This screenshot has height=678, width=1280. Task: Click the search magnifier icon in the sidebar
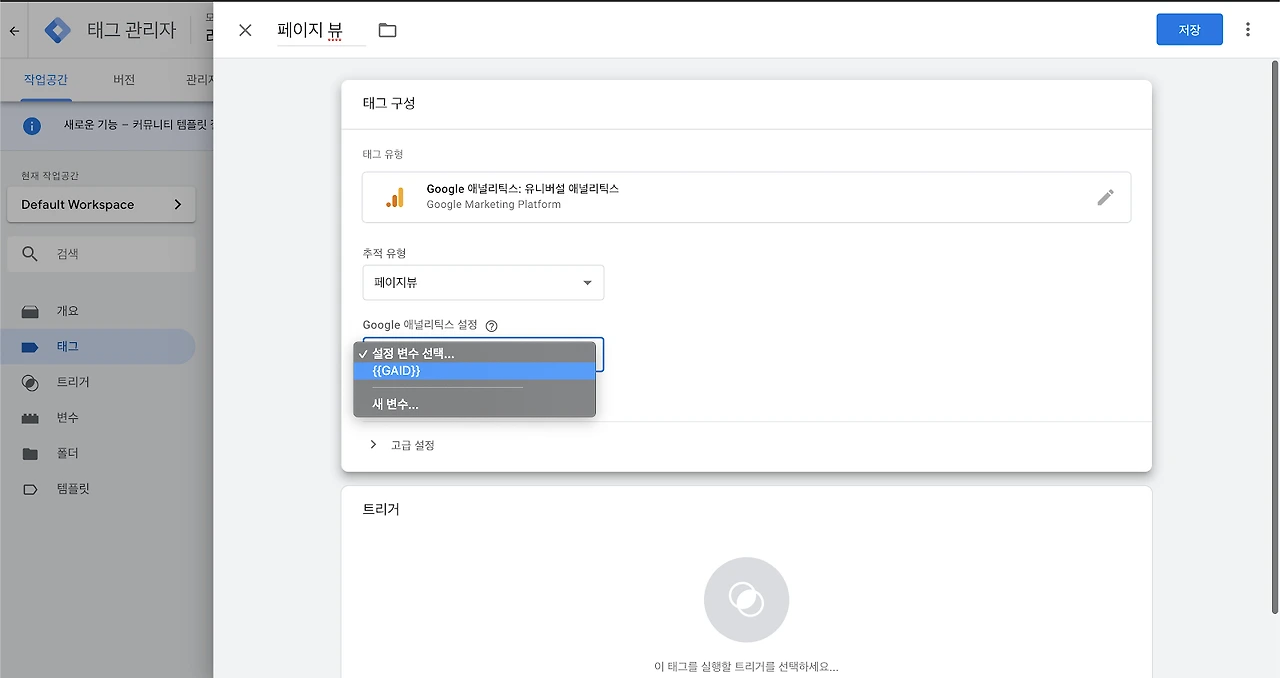point(30,254)
